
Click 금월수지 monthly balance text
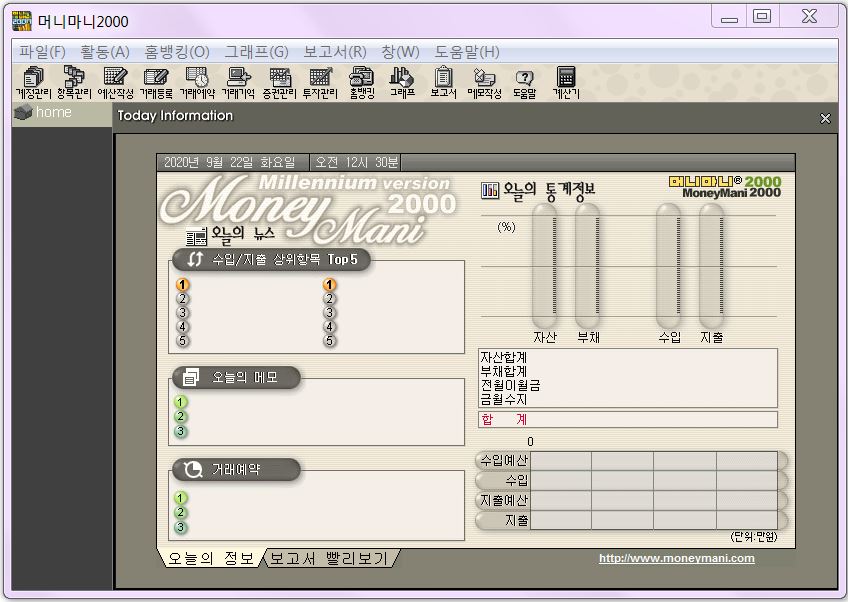(504, 400)
